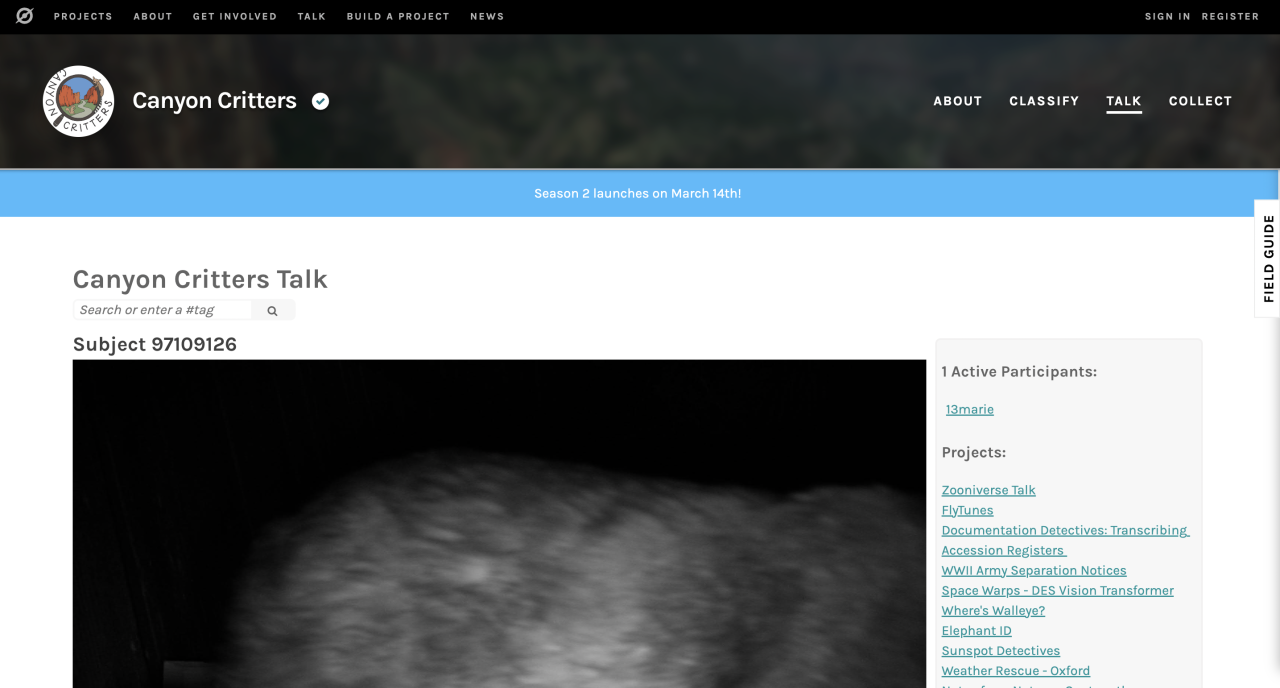Image resolution: width=1280 pixels, height=688 pixels.
Task: Open the About item in top bar
Action: coord(153,16)
